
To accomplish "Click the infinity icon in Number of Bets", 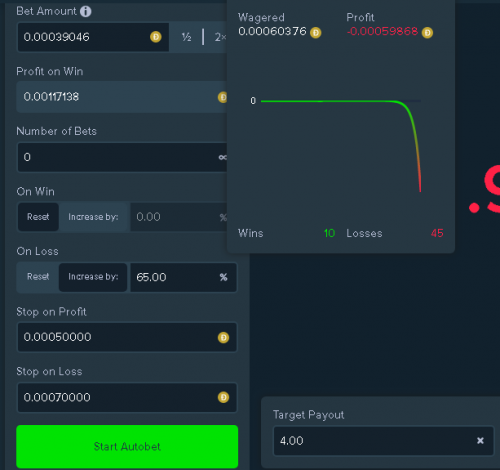I will click(x=223, y=157).
